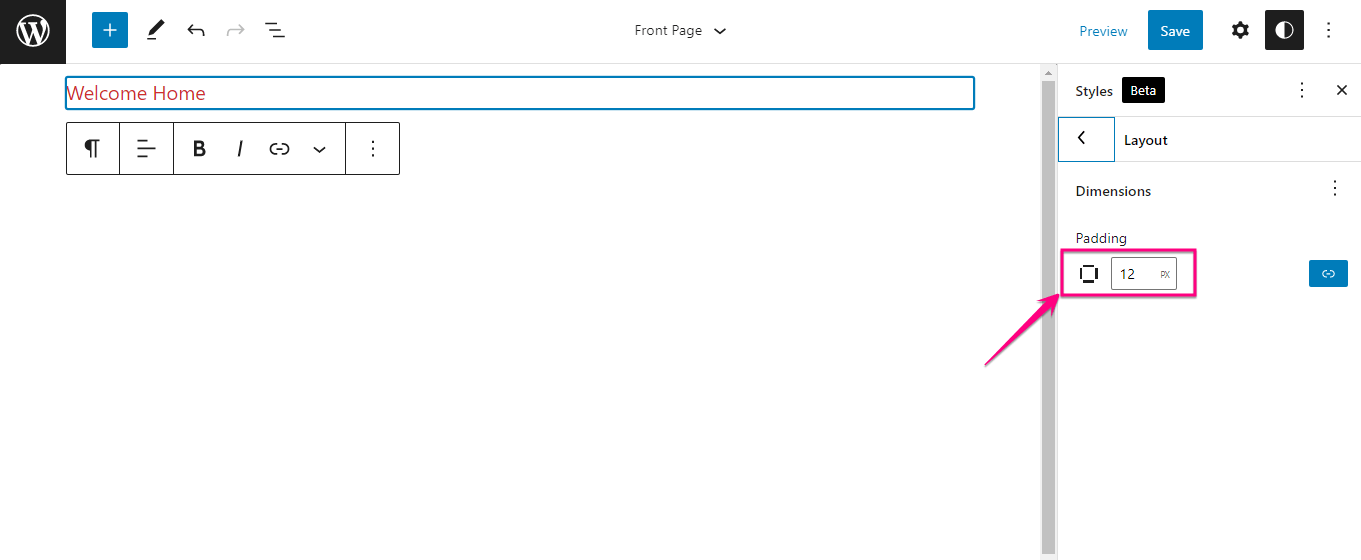Click the WordPress logo icon
Image resolution: width=1361 pixels, height=560 pixels.
[x=33, y=31]
